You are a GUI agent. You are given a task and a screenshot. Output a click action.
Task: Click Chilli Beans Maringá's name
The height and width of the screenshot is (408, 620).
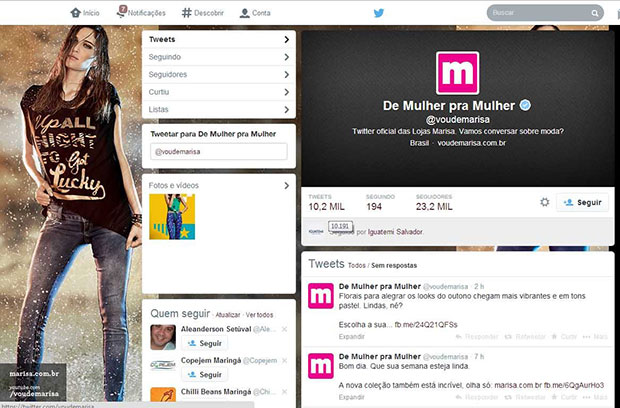click(x=216, y=391)
